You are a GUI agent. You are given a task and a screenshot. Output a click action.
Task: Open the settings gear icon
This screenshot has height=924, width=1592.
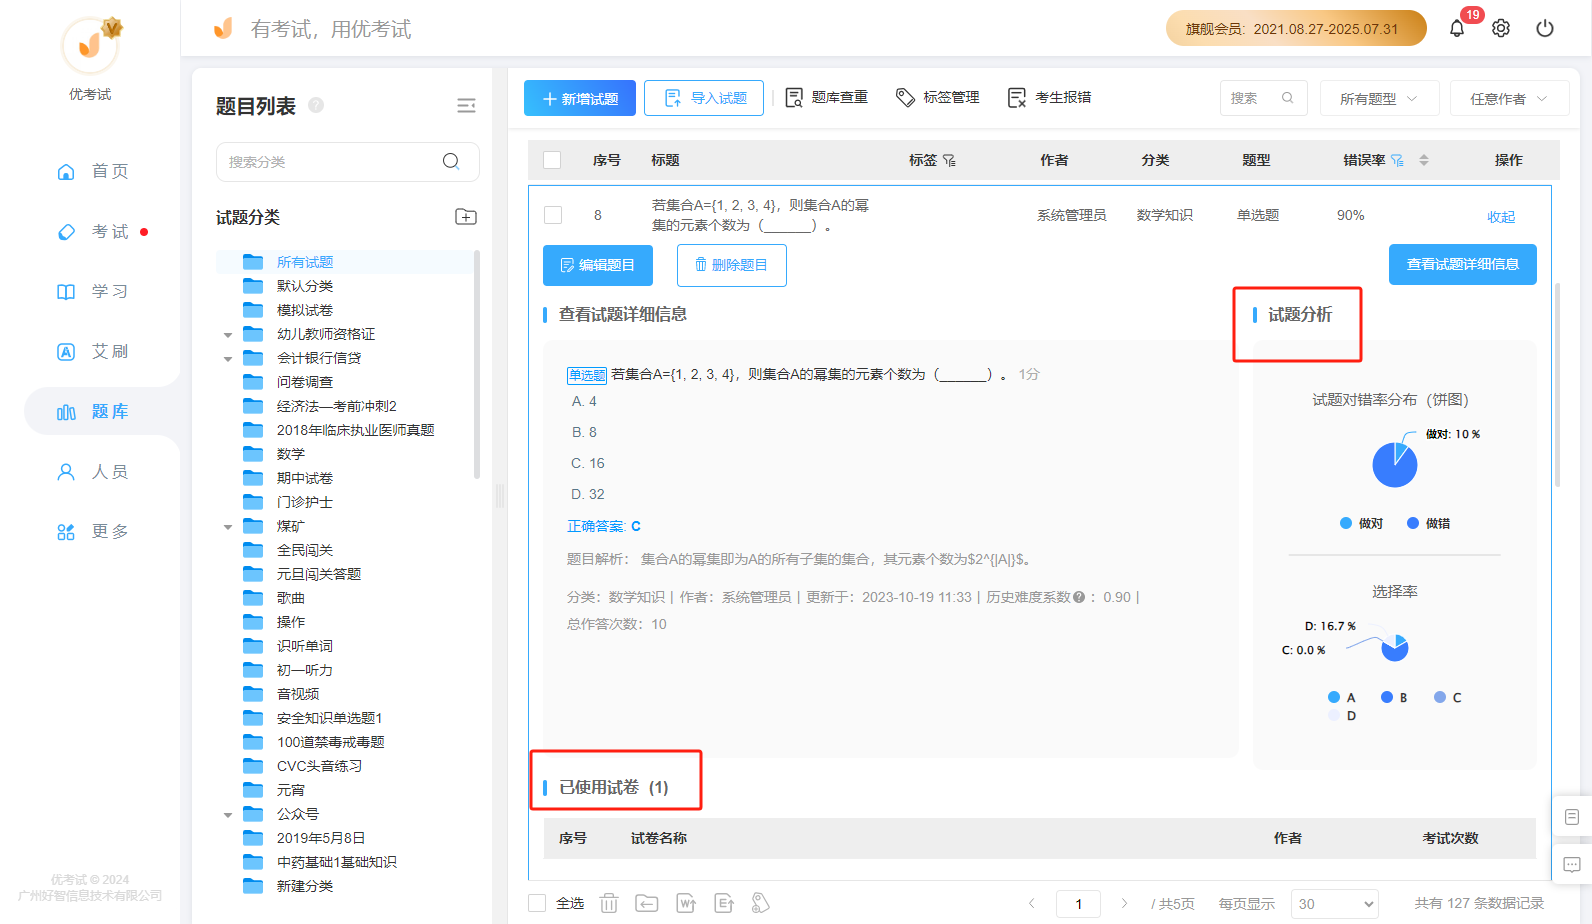[x=1501, y=28]
